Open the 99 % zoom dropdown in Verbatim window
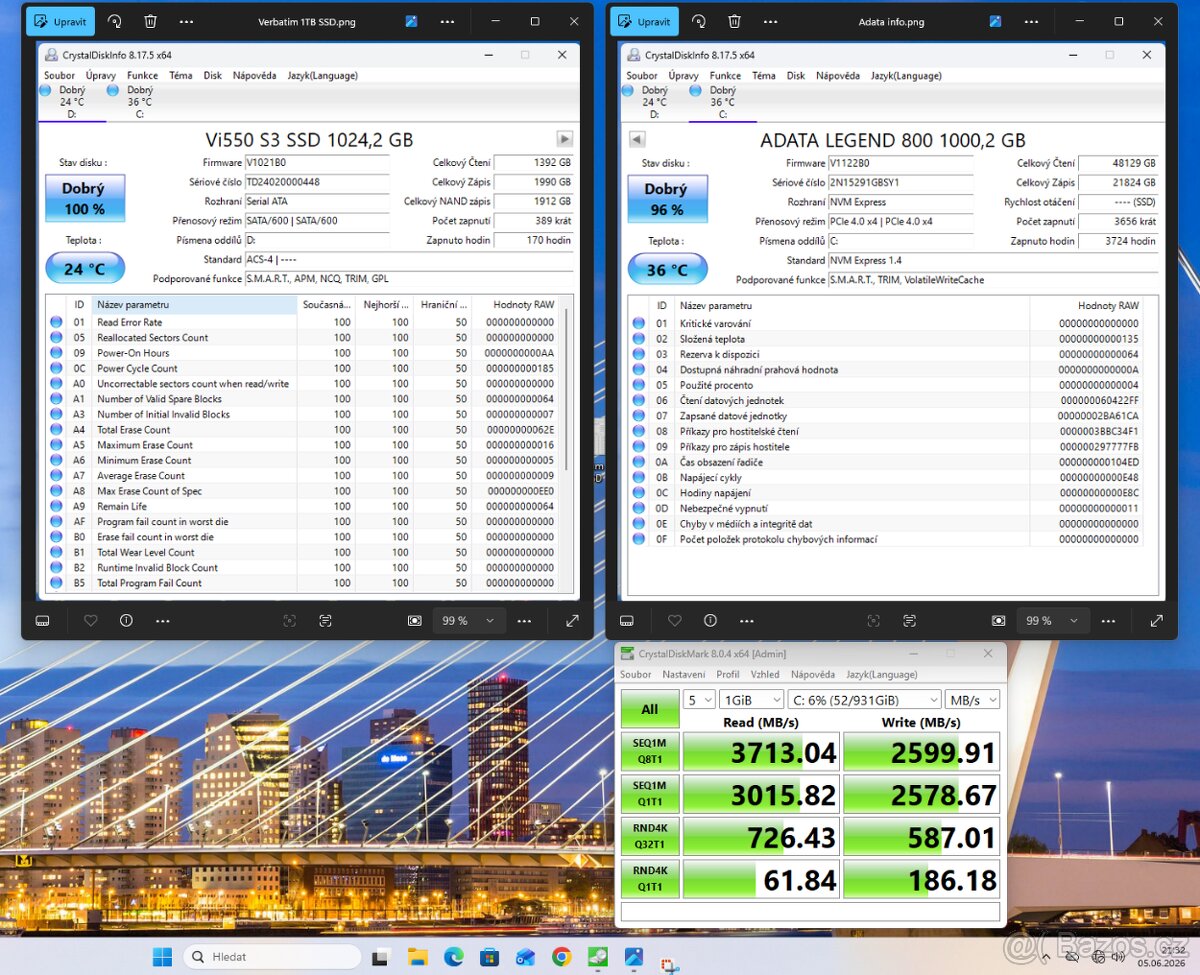Screen dimensions: 1200x975 469,621
